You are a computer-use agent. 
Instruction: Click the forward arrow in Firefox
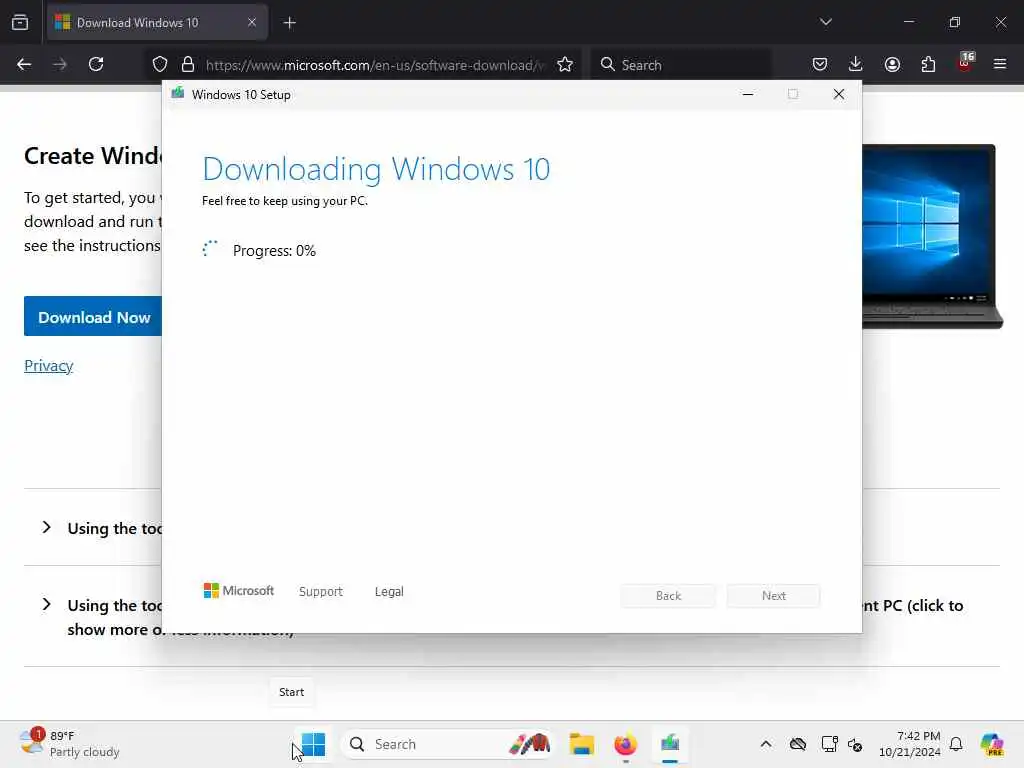point(59,64)
